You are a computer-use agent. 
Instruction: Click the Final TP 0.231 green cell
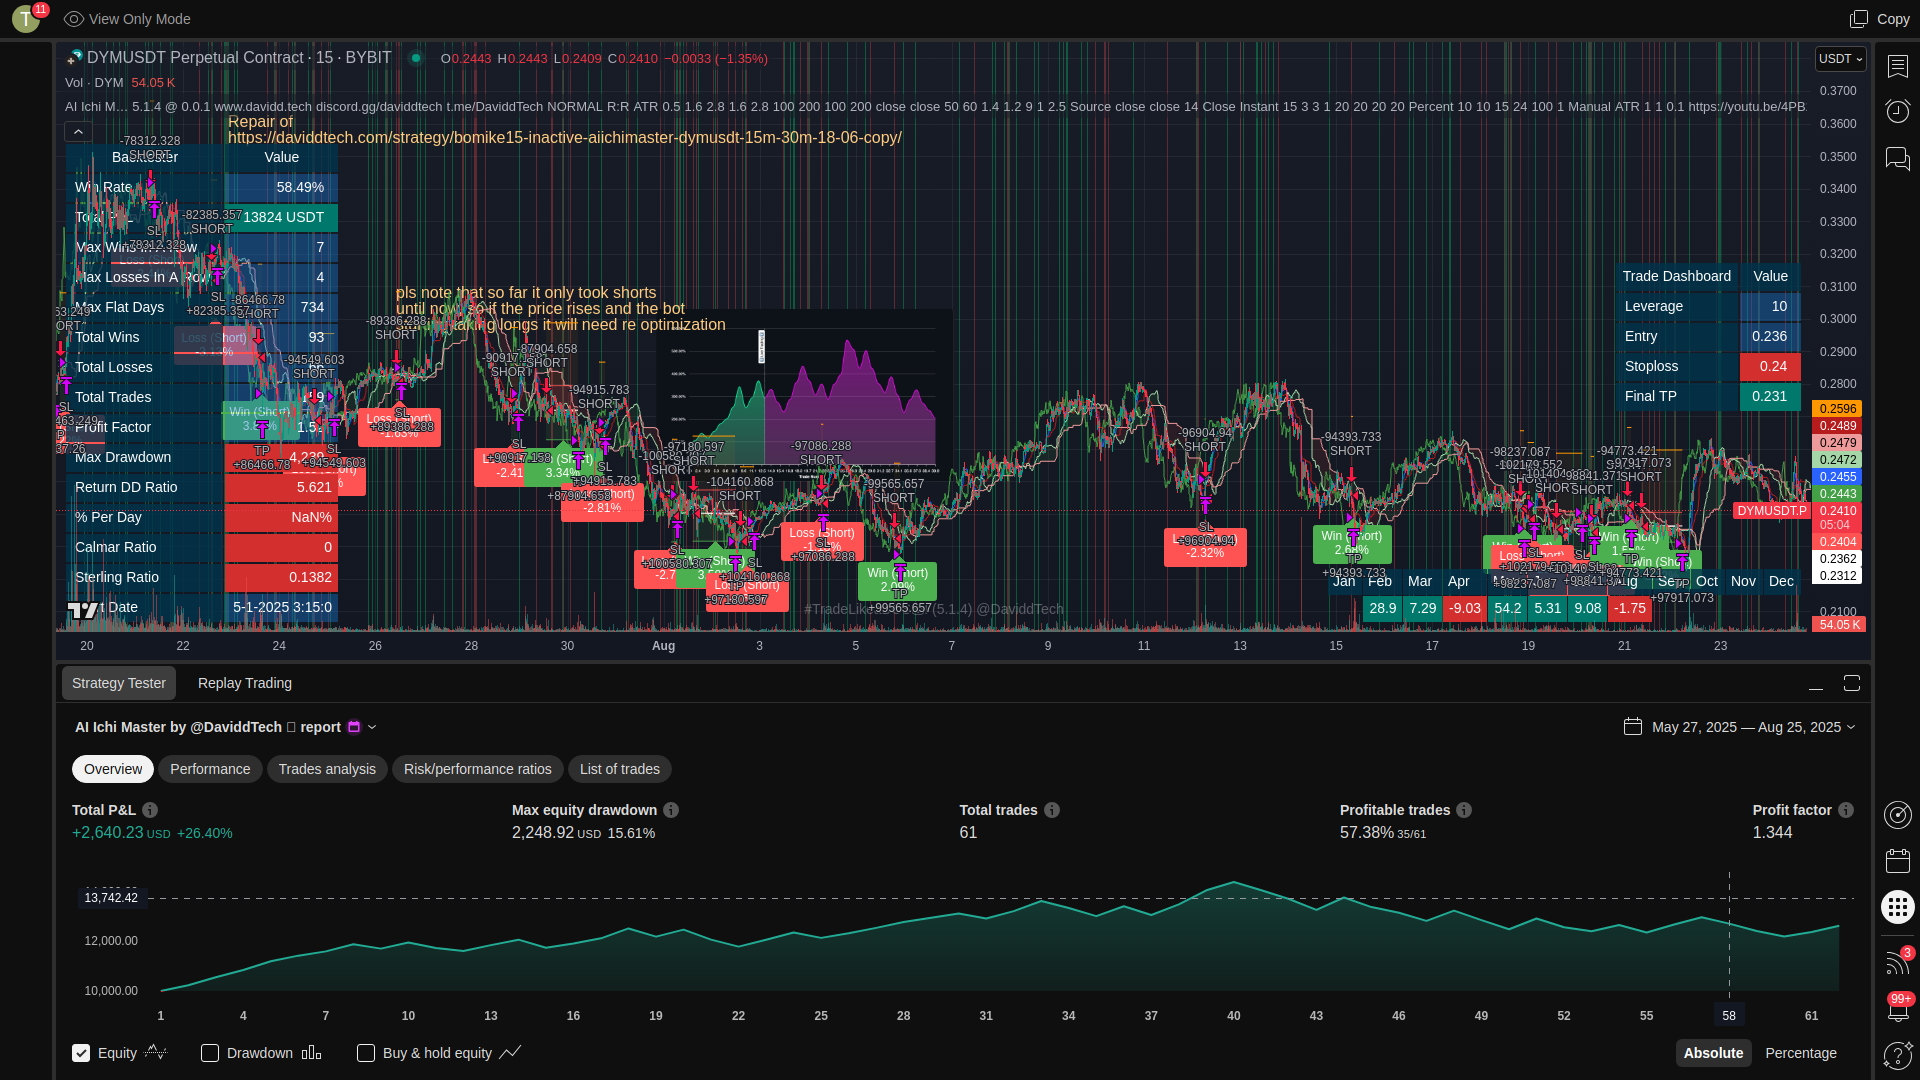tap(1771, 397)
